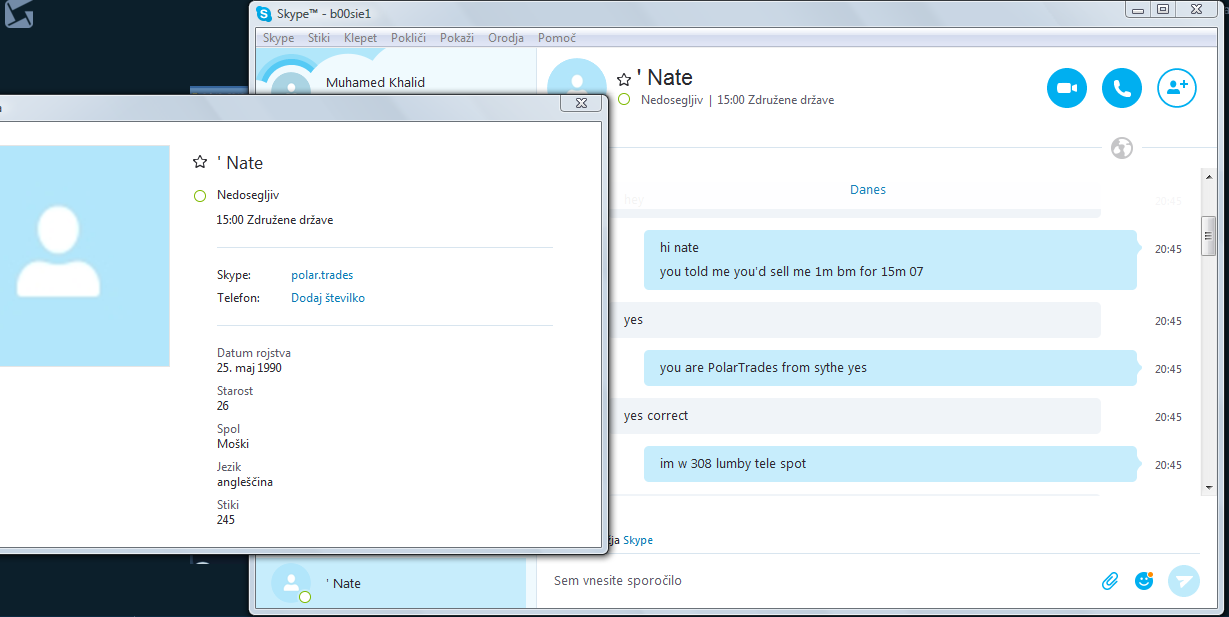Click birth date 25. maj 1990
1229x617 pixels.
click(x=250, y=368)
